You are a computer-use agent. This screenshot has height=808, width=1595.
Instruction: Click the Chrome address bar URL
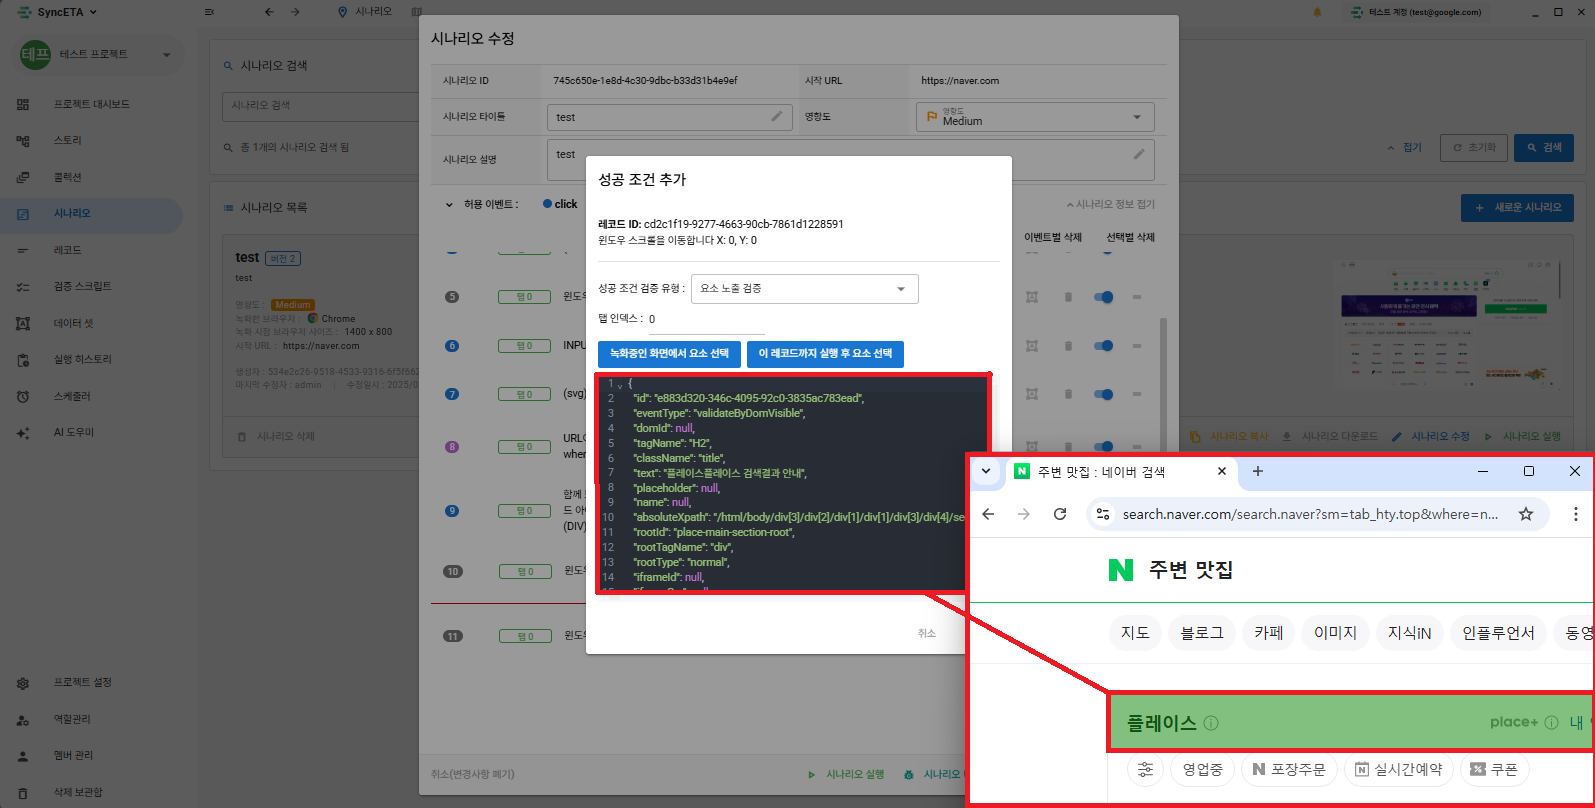click(1310, 514)
